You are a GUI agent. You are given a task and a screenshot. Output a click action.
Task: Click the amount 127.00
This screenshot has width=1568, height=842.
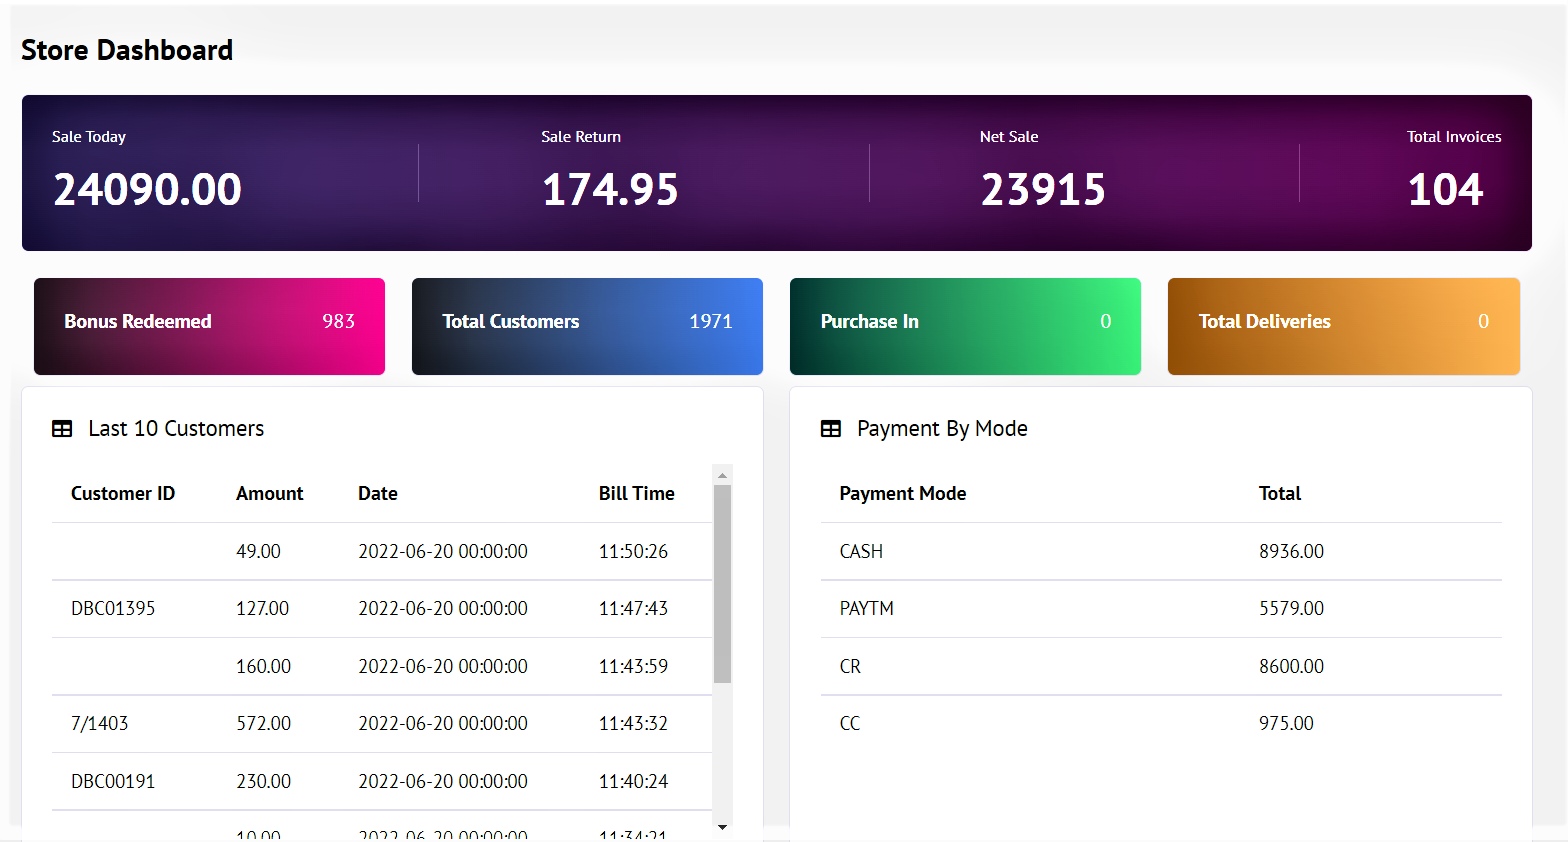tap(262, 608)
